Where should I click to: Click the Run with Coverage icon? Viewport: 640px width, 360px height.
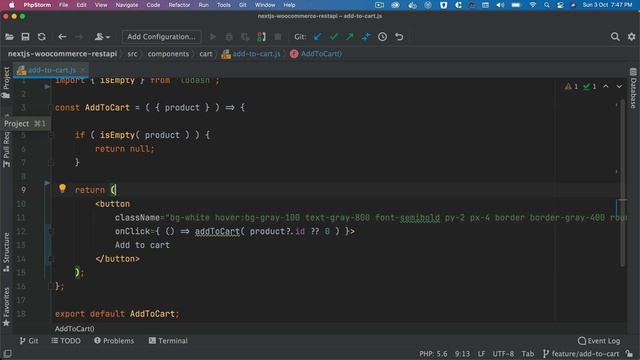(245, 37)
